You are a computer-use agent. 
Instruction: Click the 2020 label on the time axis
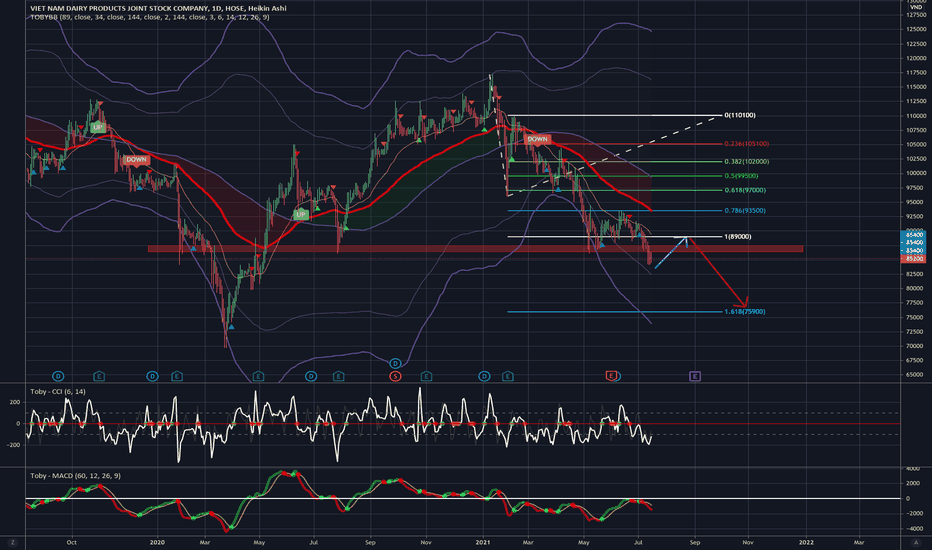(157, 542)
